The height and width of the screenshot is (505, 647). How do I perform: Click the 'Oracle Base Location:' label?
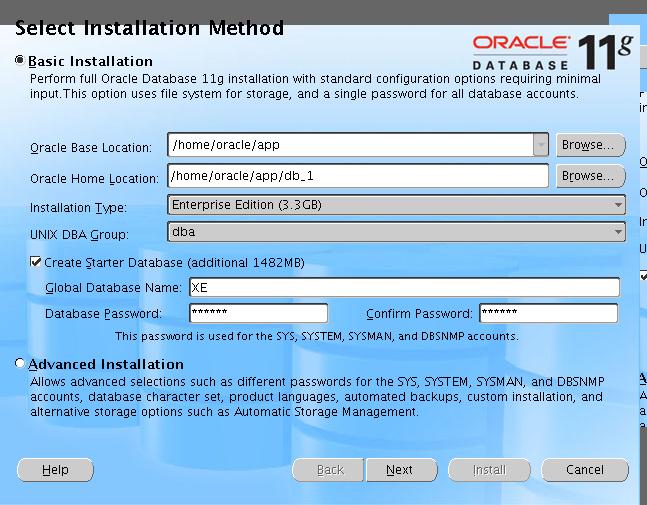(91, 148)
